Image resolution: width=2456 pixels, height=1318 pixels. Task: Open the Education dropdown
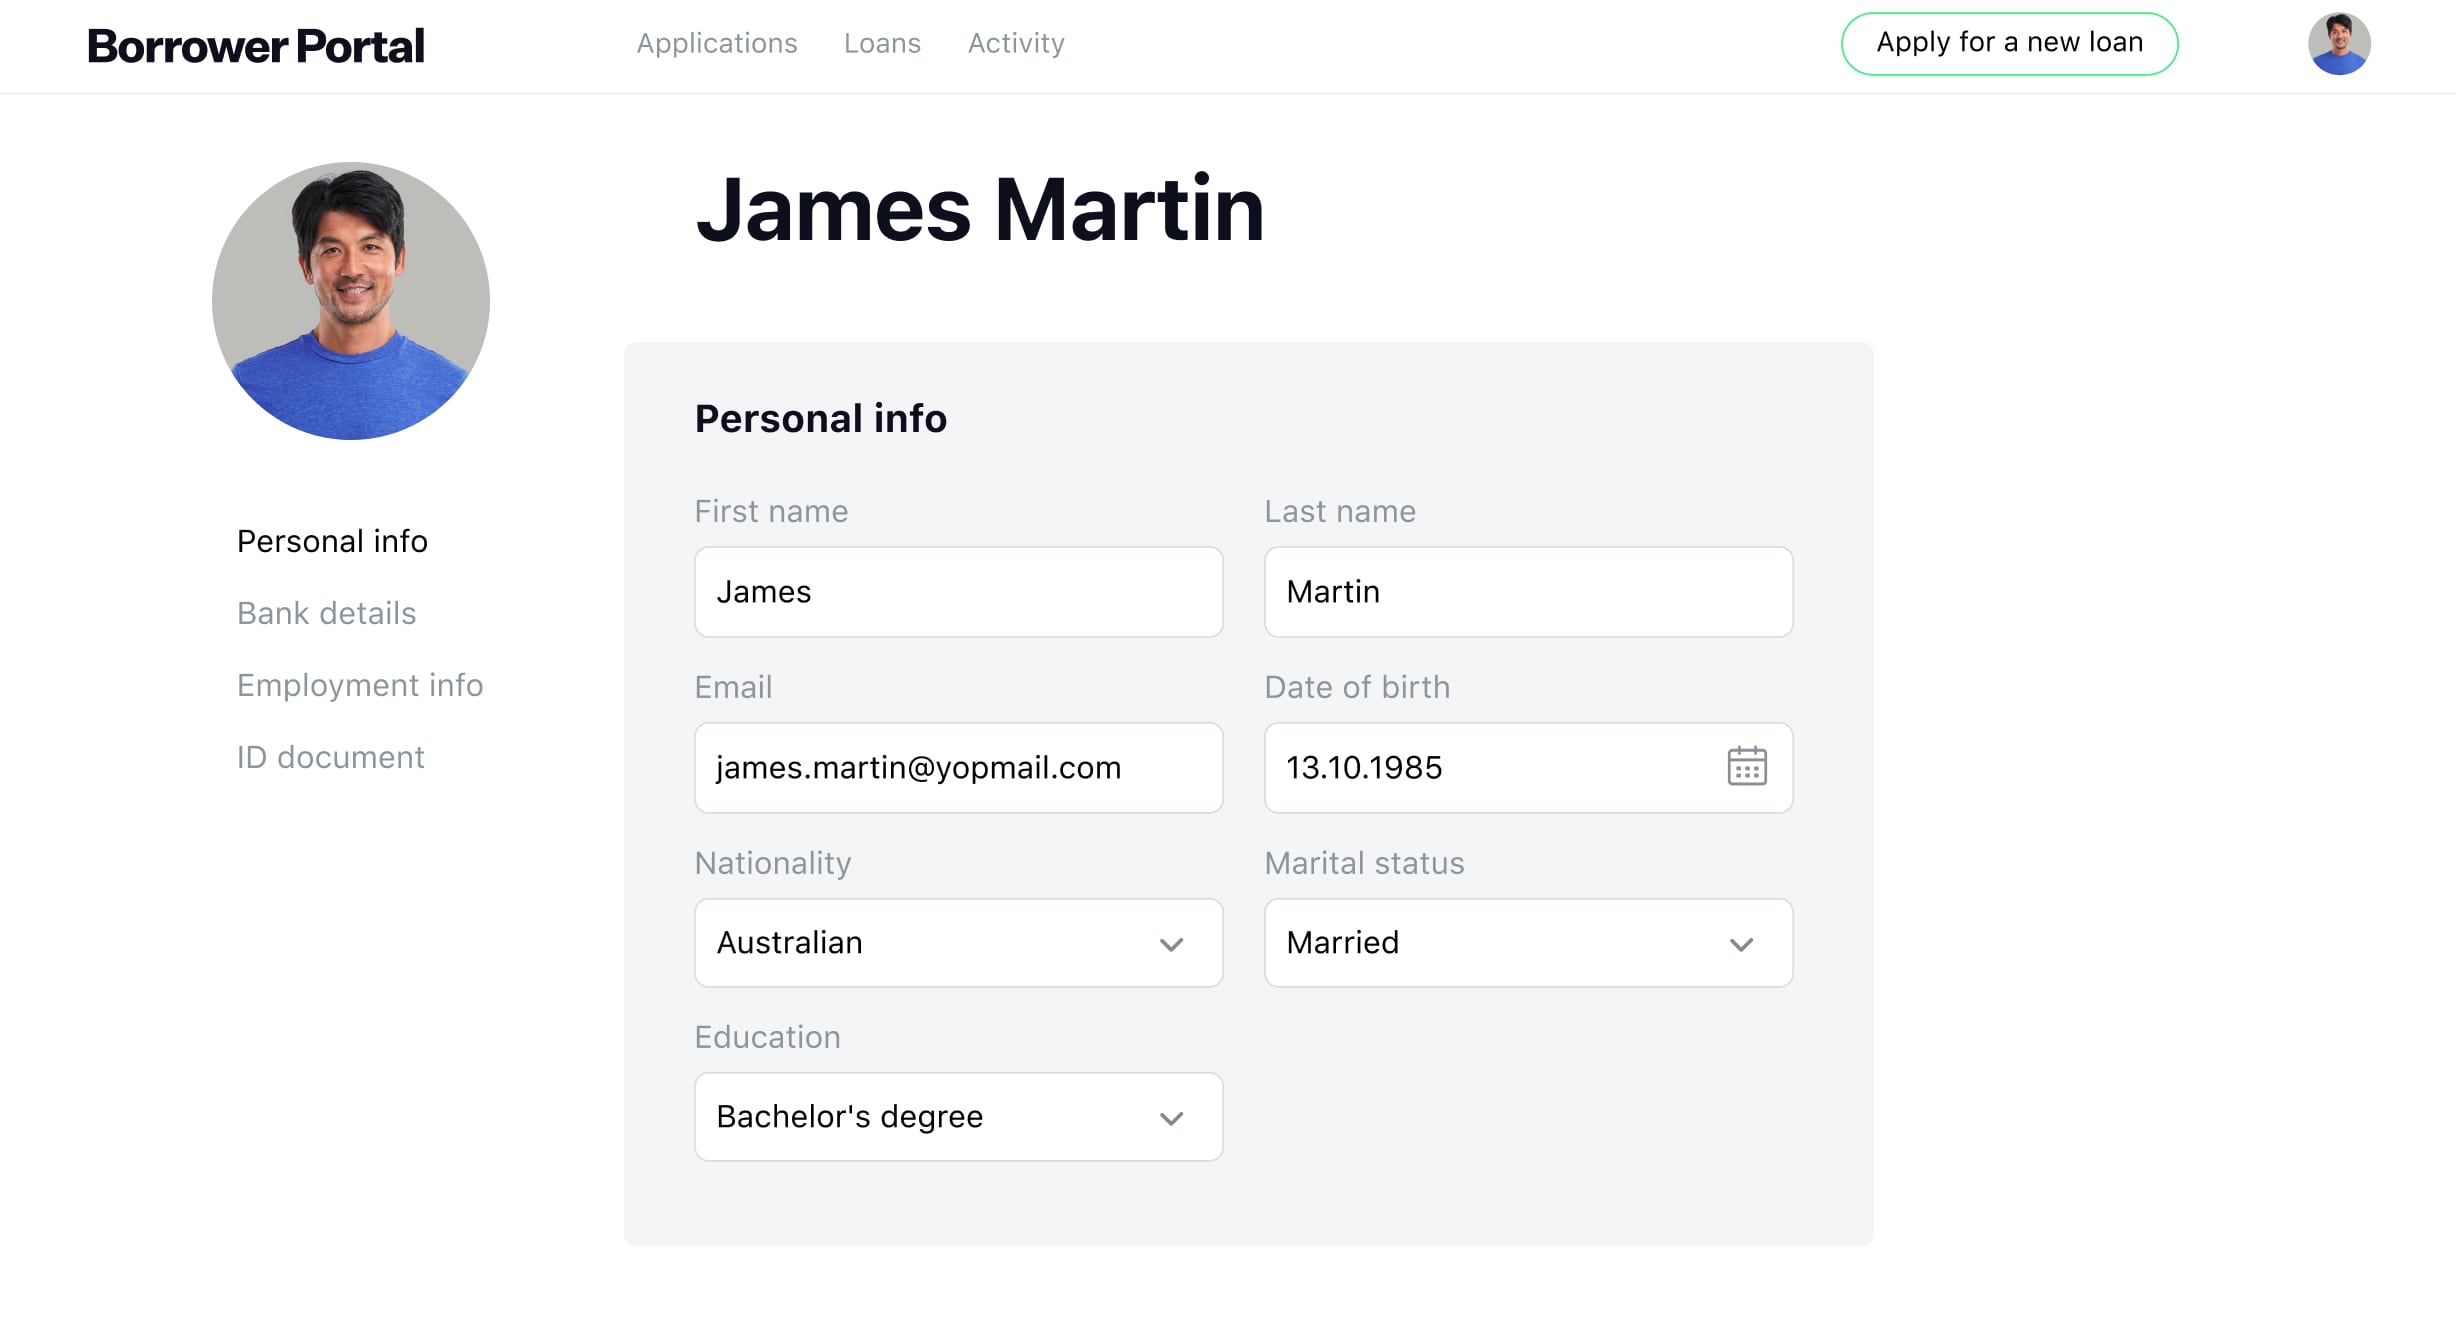coord(958,1117)
